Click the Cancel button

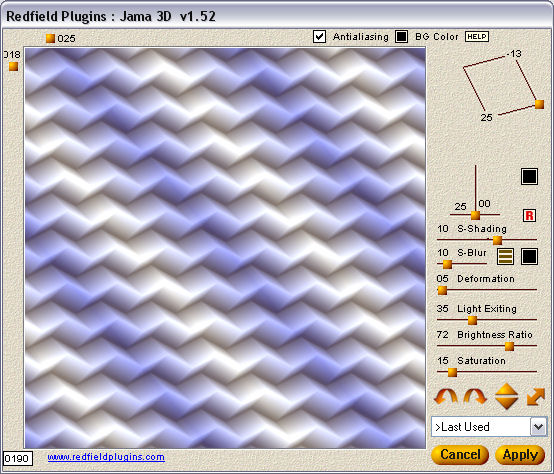(x=460, y=455)
